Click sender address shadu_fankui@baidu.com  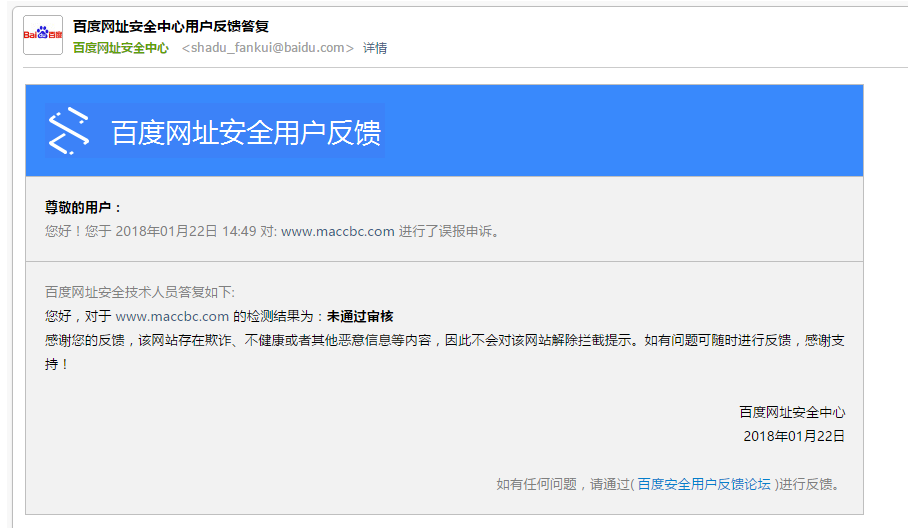(x=268, y=48)
